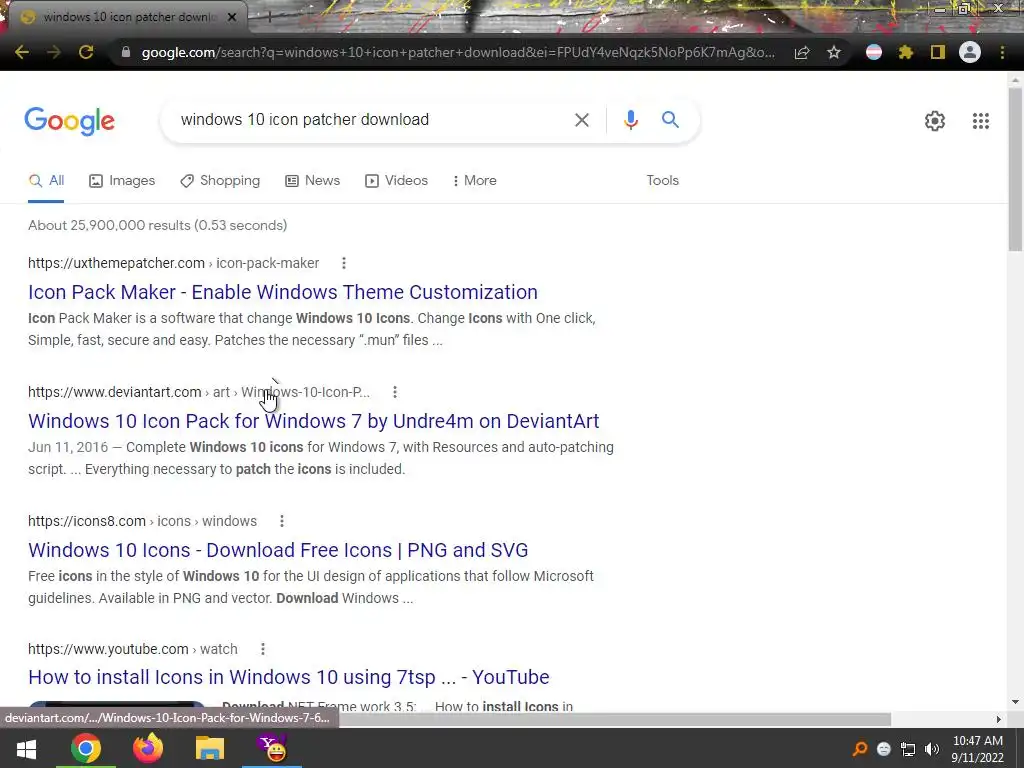Select the All results tab
Viewport: 1024px width, 768px height.
pos(46,181)
